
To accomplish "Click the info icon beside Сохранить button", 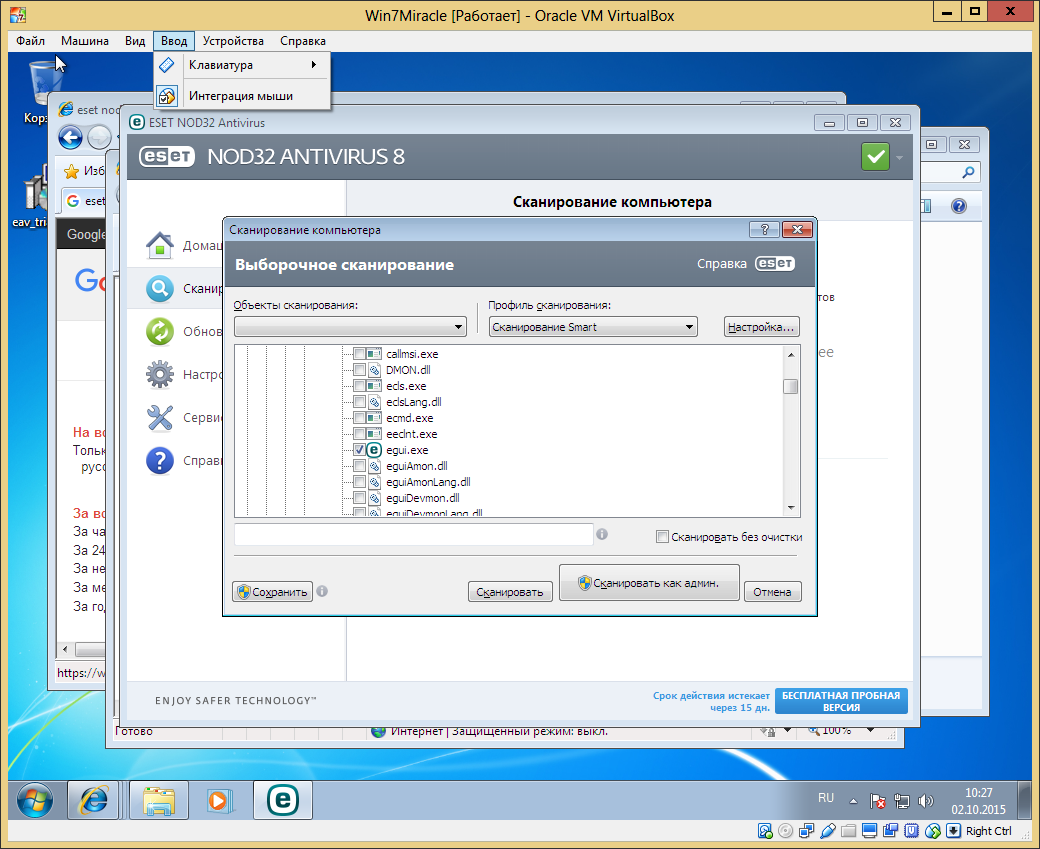I will pos(322,591).
